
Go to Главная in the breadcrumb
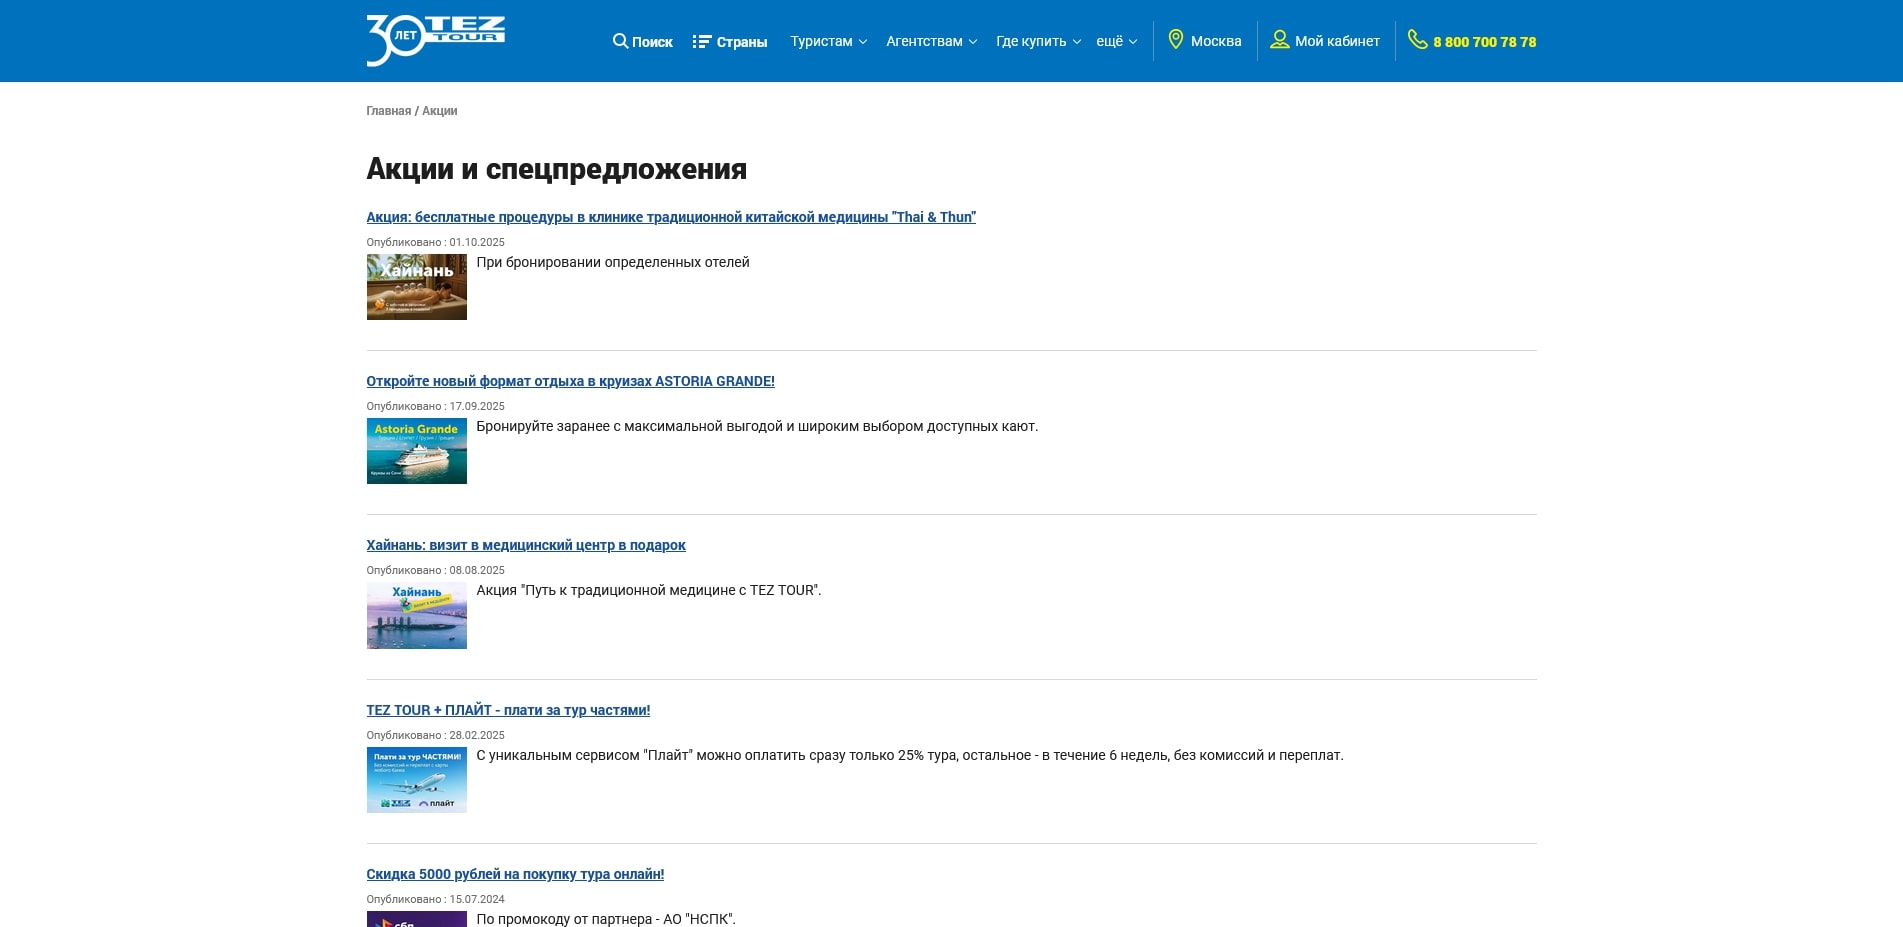pos(388,111)
